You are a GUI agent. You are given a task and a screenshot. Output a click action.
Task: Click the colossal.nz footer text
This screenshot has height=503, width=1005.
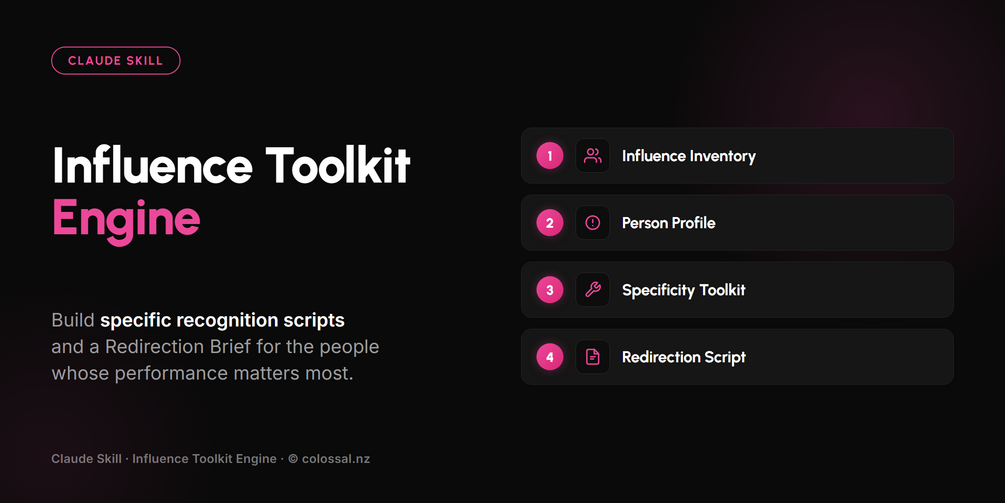click(x=336, y=459)
